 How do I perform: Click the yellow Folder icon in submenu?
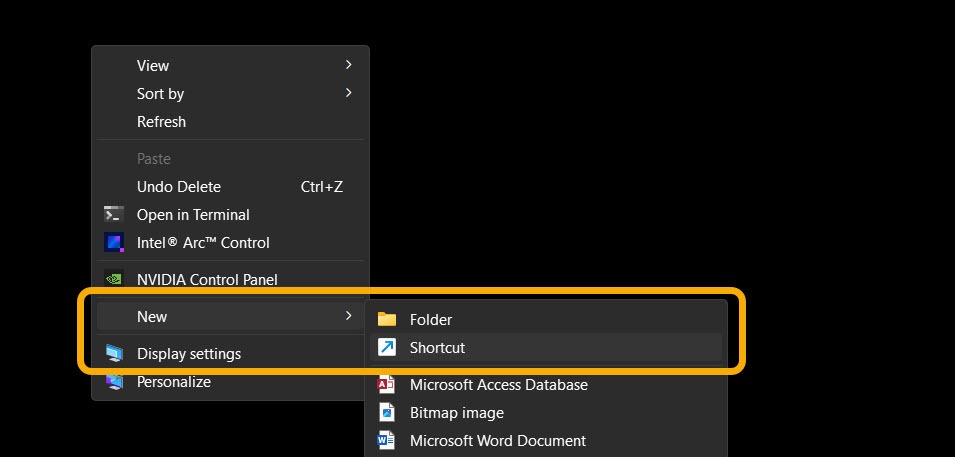tap(387, 320)
